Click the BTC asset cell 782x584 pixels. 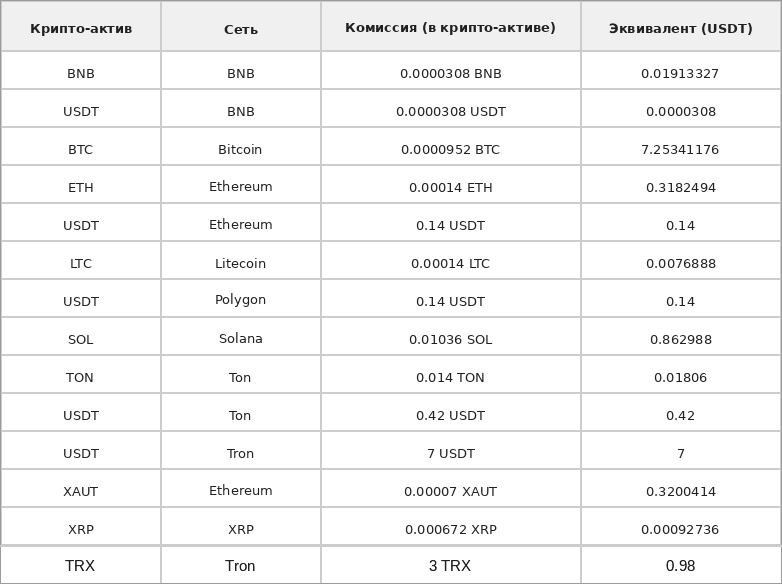(81, 149)
